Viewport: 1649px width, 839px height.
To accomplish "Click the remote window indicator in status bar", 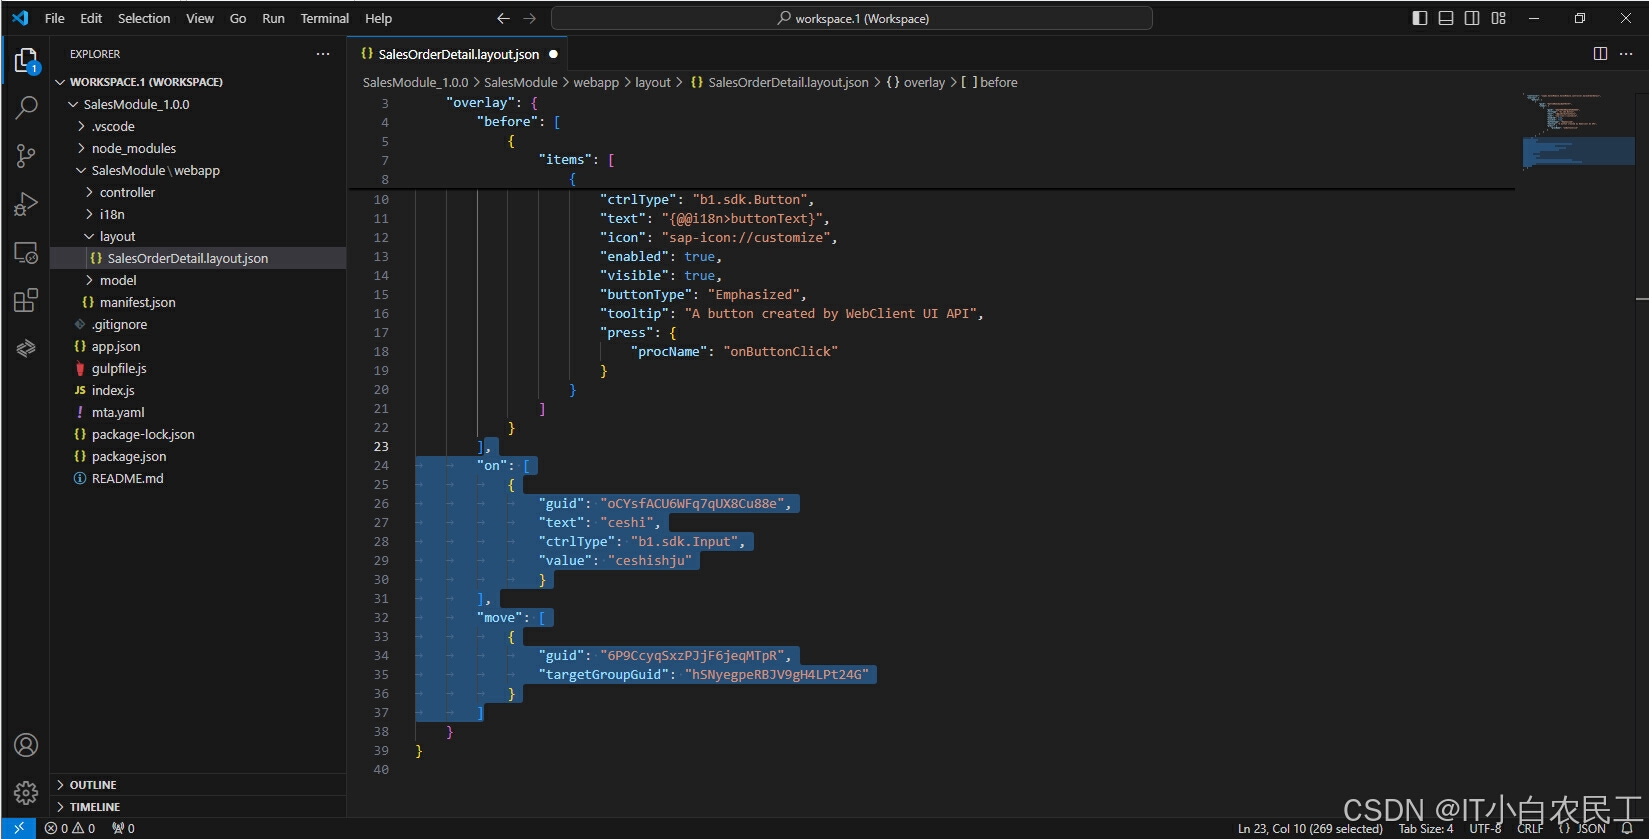I will click(x=18, y=828).
